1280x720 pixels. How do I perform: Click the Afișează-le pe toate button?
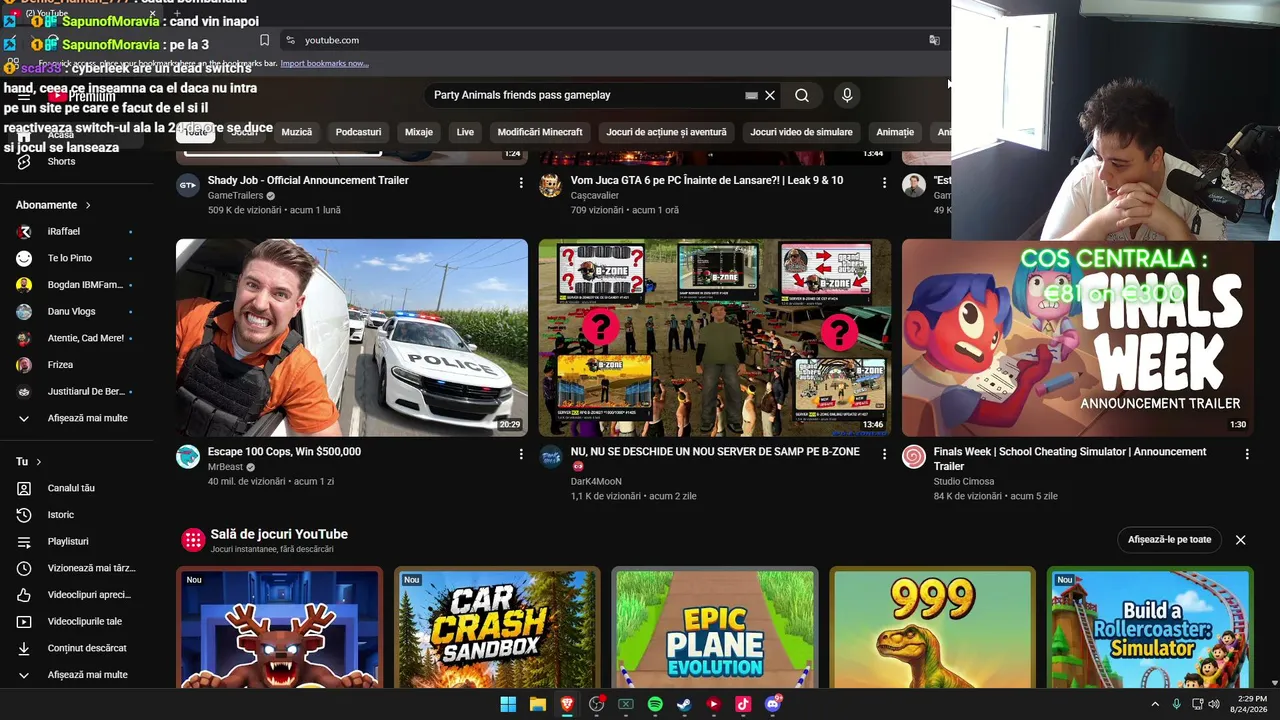(x=1169, y=540)
